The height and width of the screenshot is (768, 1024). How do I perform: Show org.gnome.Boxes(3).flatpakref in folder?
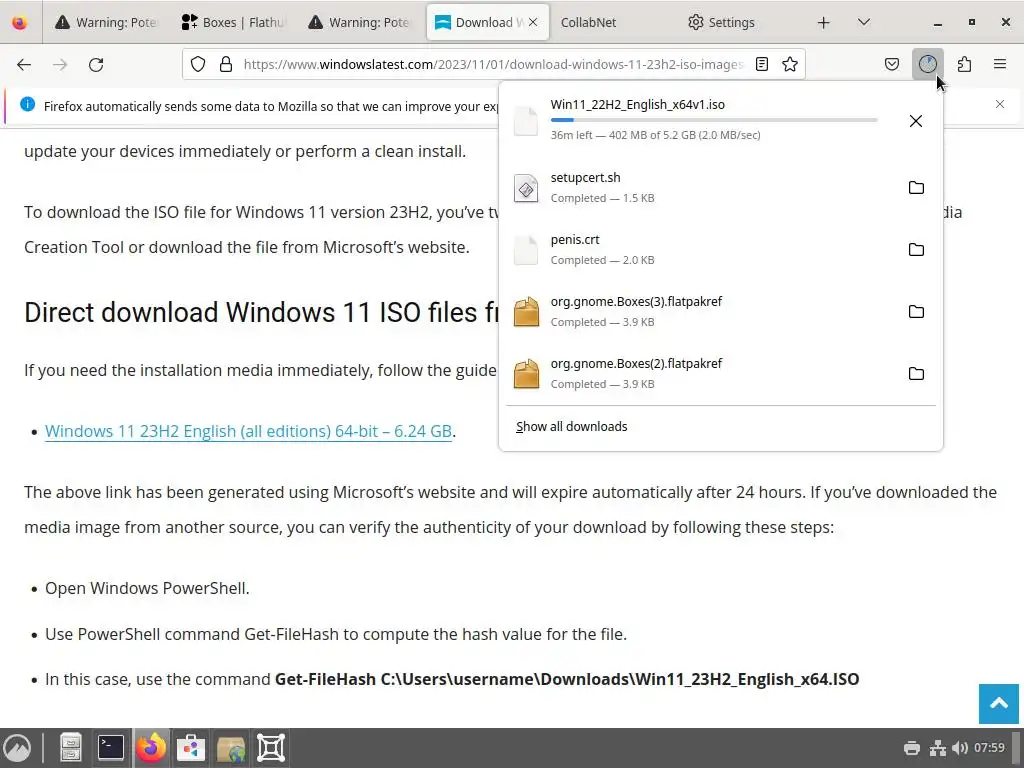(916, 312)
